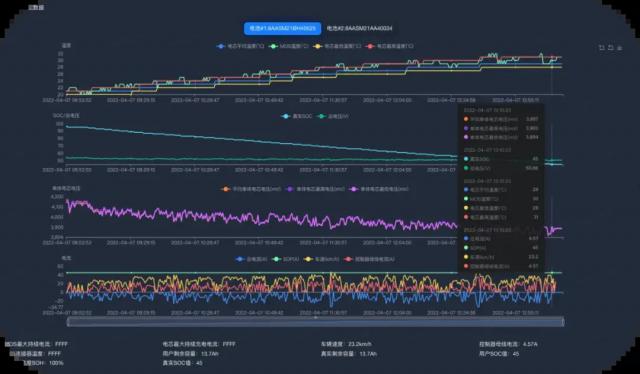Toggle dark purple highest cell voltage legend
Screen dimensions: 640x374
pos(315,189)
